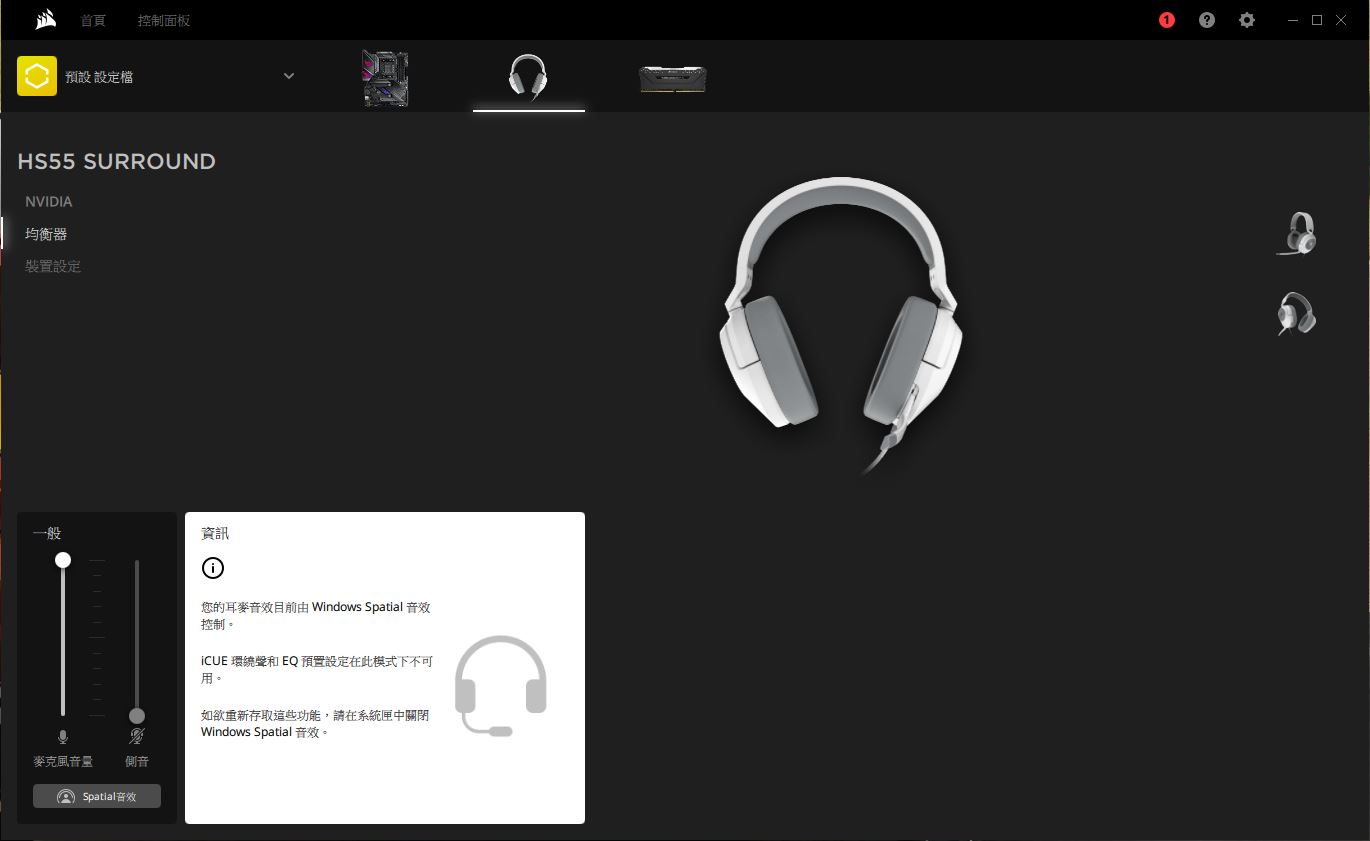
Task: Select the motherboard device thumbnail
Action: point(385,79)
